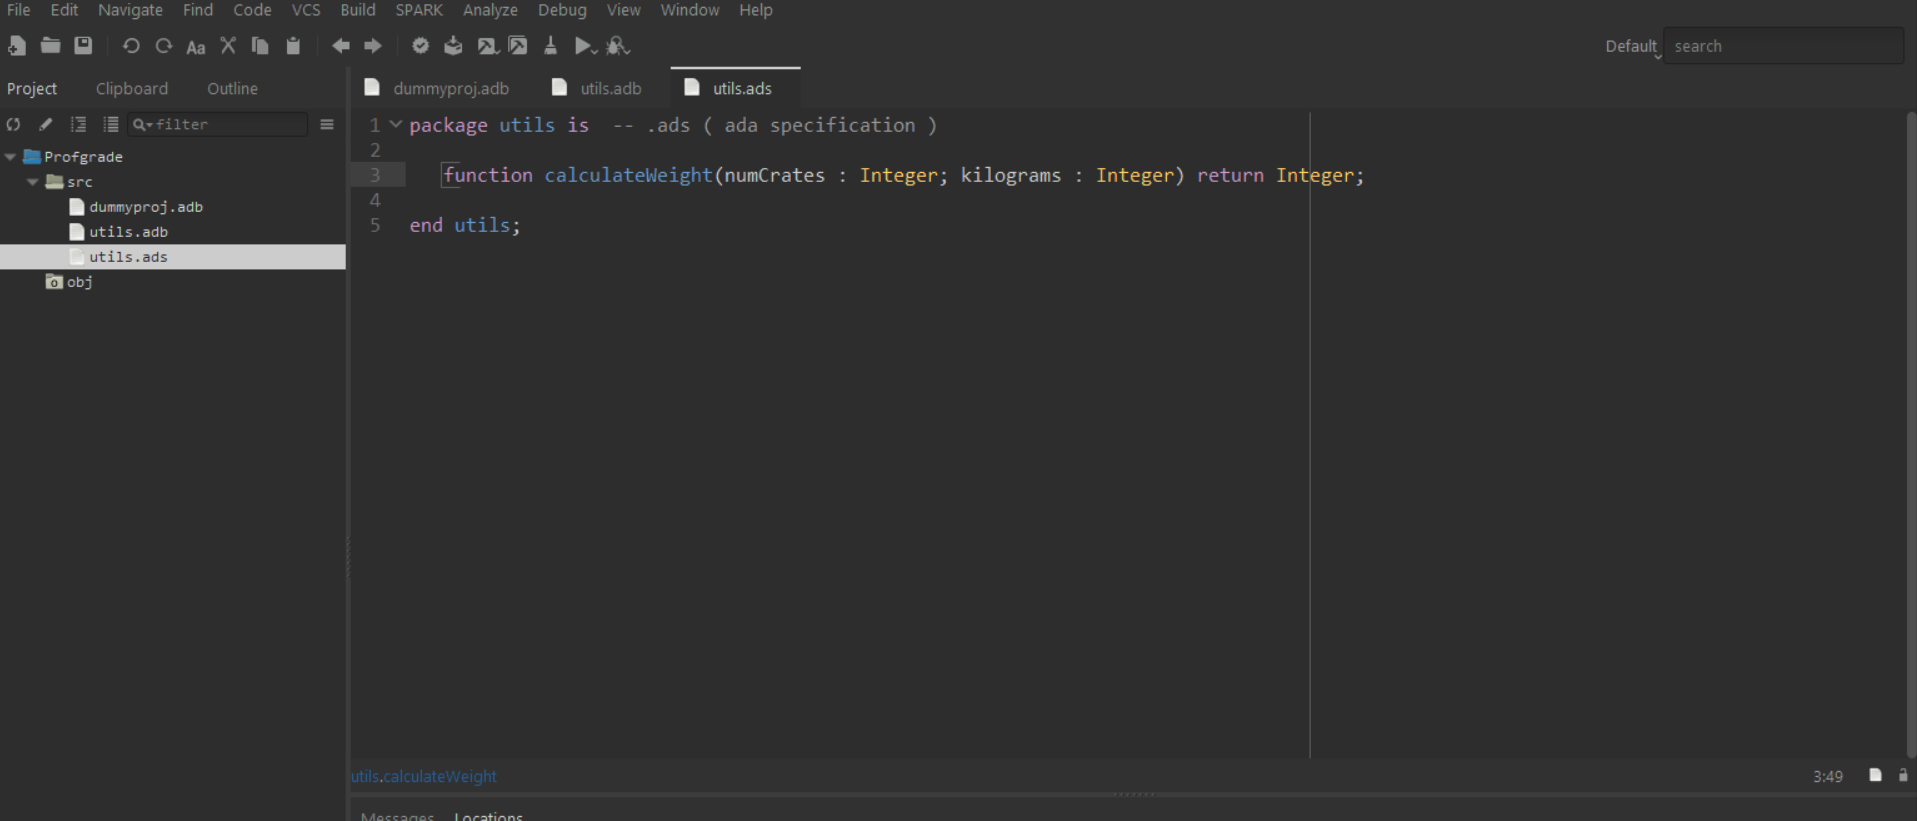The image size is (1917, 821).
Task: Go back to previous location arrow
Action: [341, 46]
